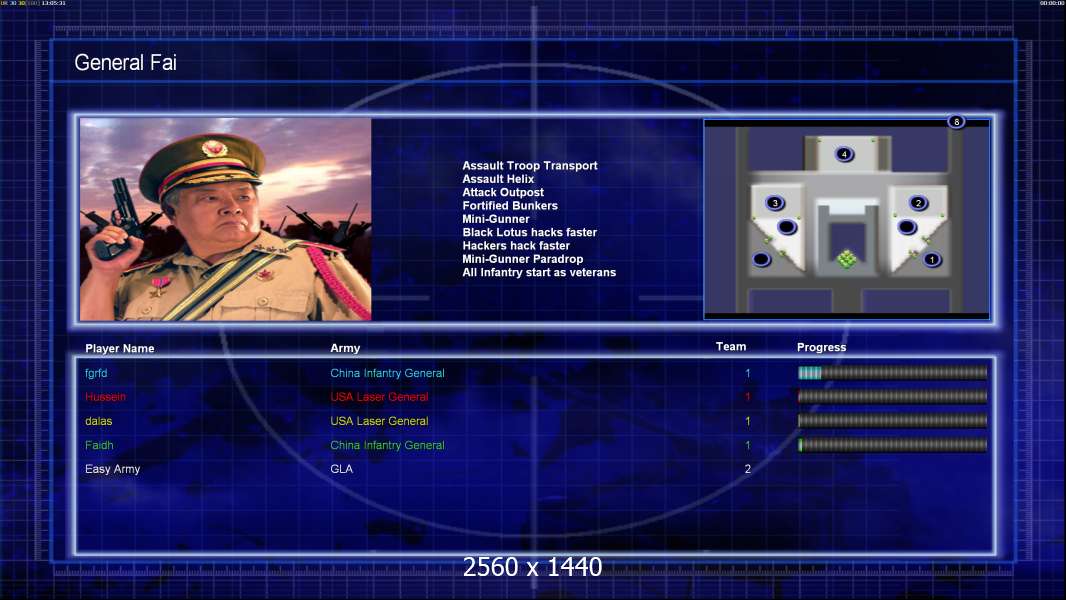This screenshot has width=1066, height=600.
Task: Click start position marker 2 on the minimap
Action: pos(918,202)
